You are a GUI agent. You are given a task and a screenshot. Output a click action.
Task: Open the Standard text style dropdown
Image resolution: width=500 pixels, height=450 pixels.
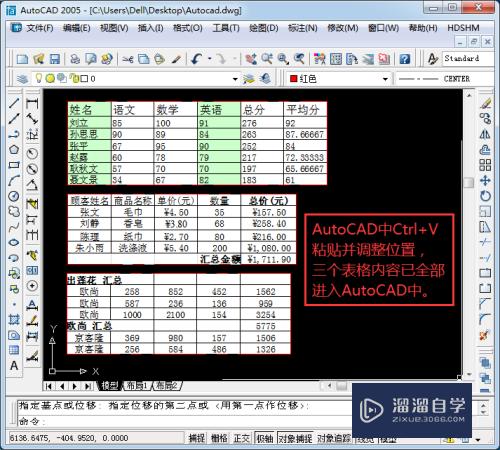(x=468, y=58)
